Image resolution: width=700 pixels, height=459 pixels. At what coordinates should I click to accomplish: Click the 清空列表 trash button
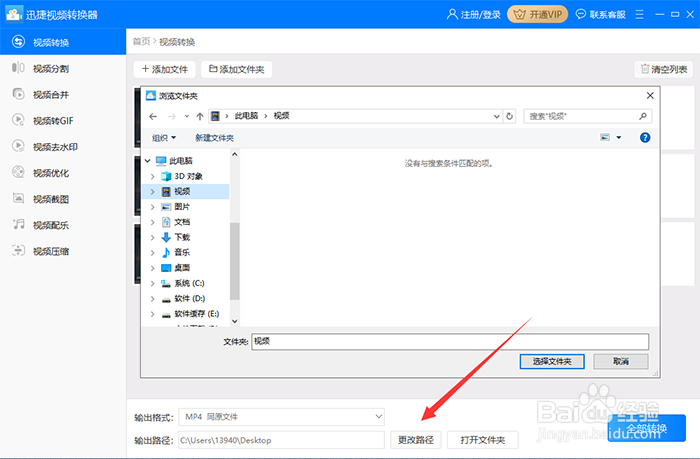coord(664,69)
